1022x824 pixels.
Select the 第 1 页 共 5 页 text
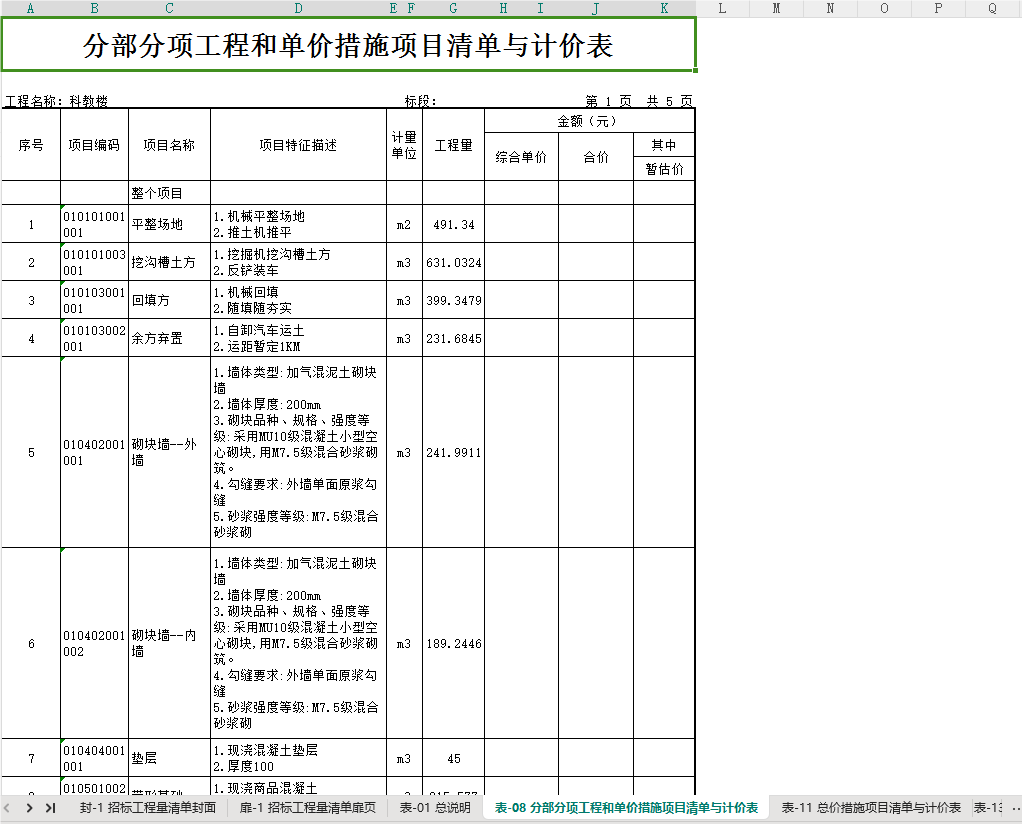click(639, 101)
